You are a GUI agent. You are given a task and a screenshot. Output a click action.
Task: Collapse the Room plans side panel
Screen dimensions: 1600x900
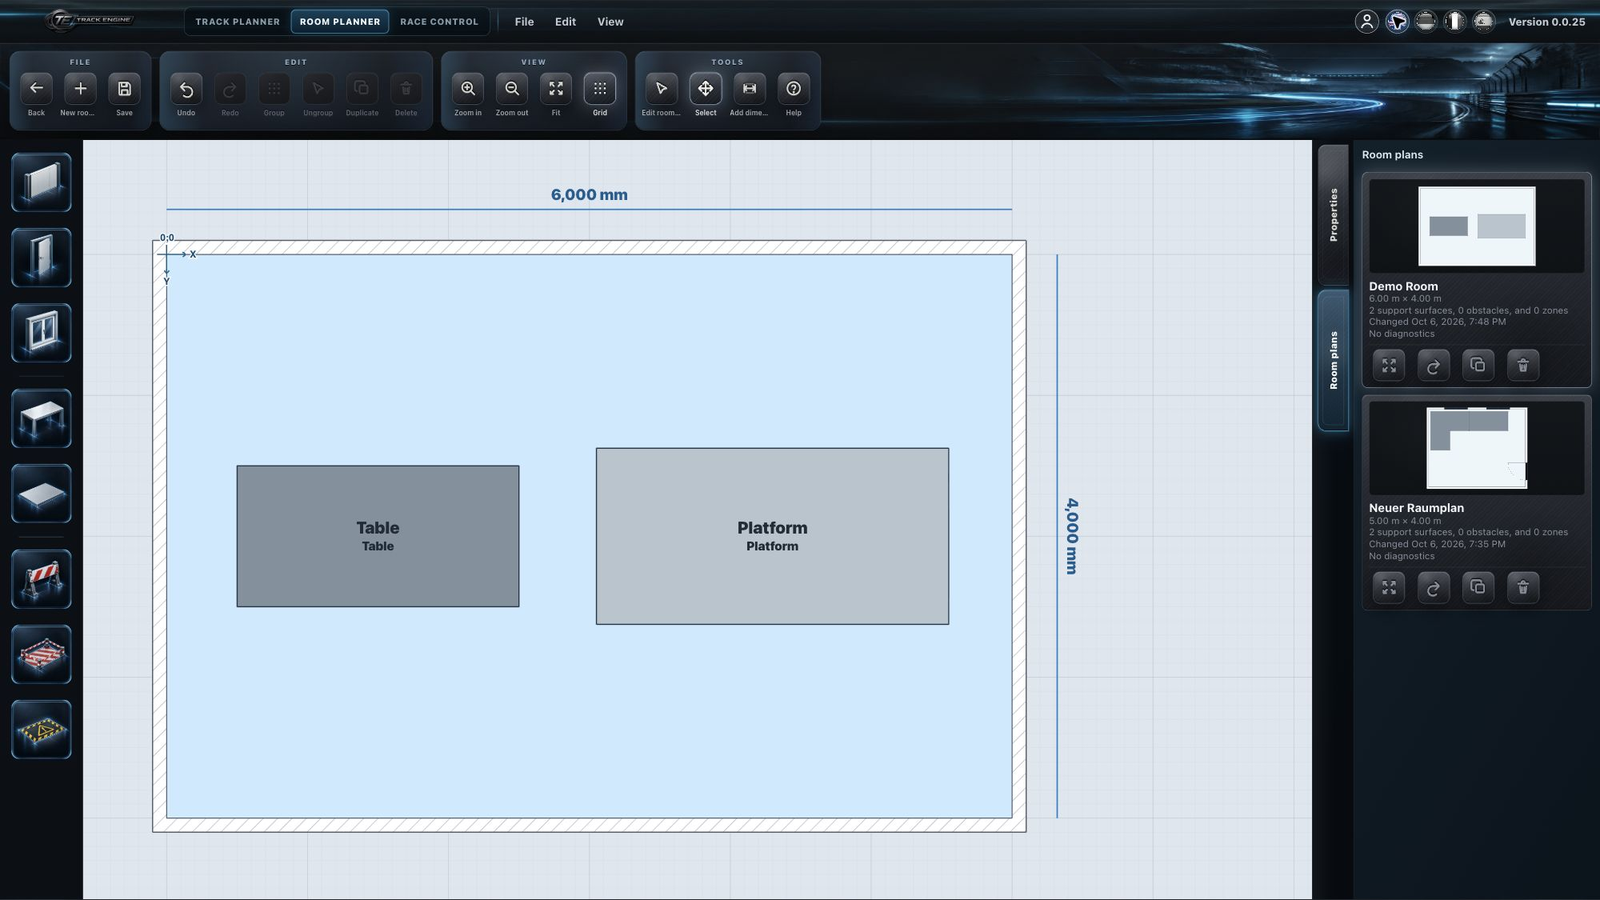click(x=1333, y=360)
